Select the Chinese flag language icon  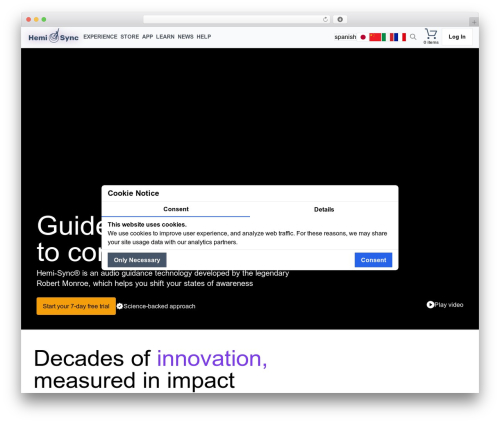(x=375, y=37)
